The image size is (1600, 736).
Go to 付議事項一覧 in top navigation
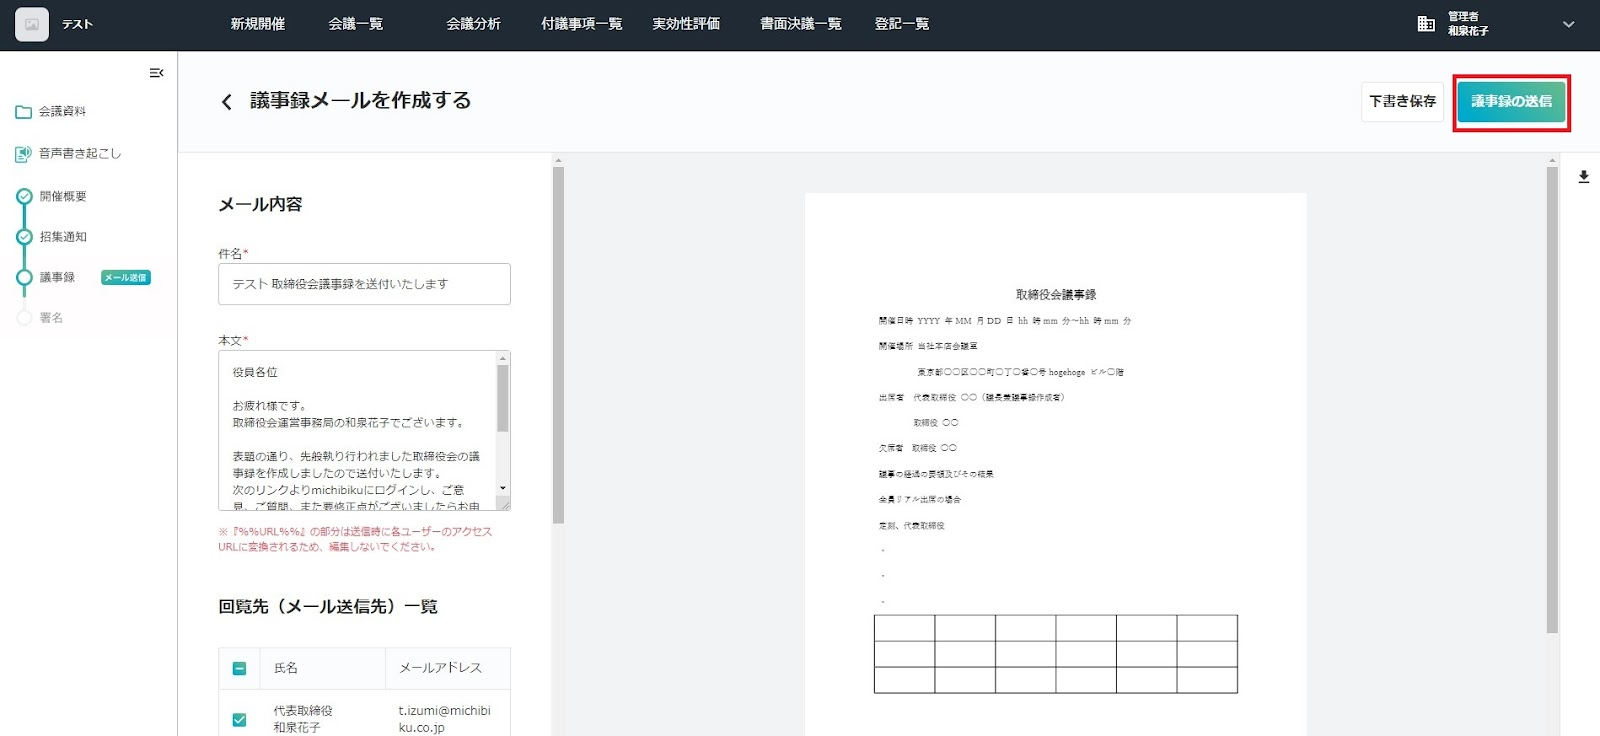[581, 24]
